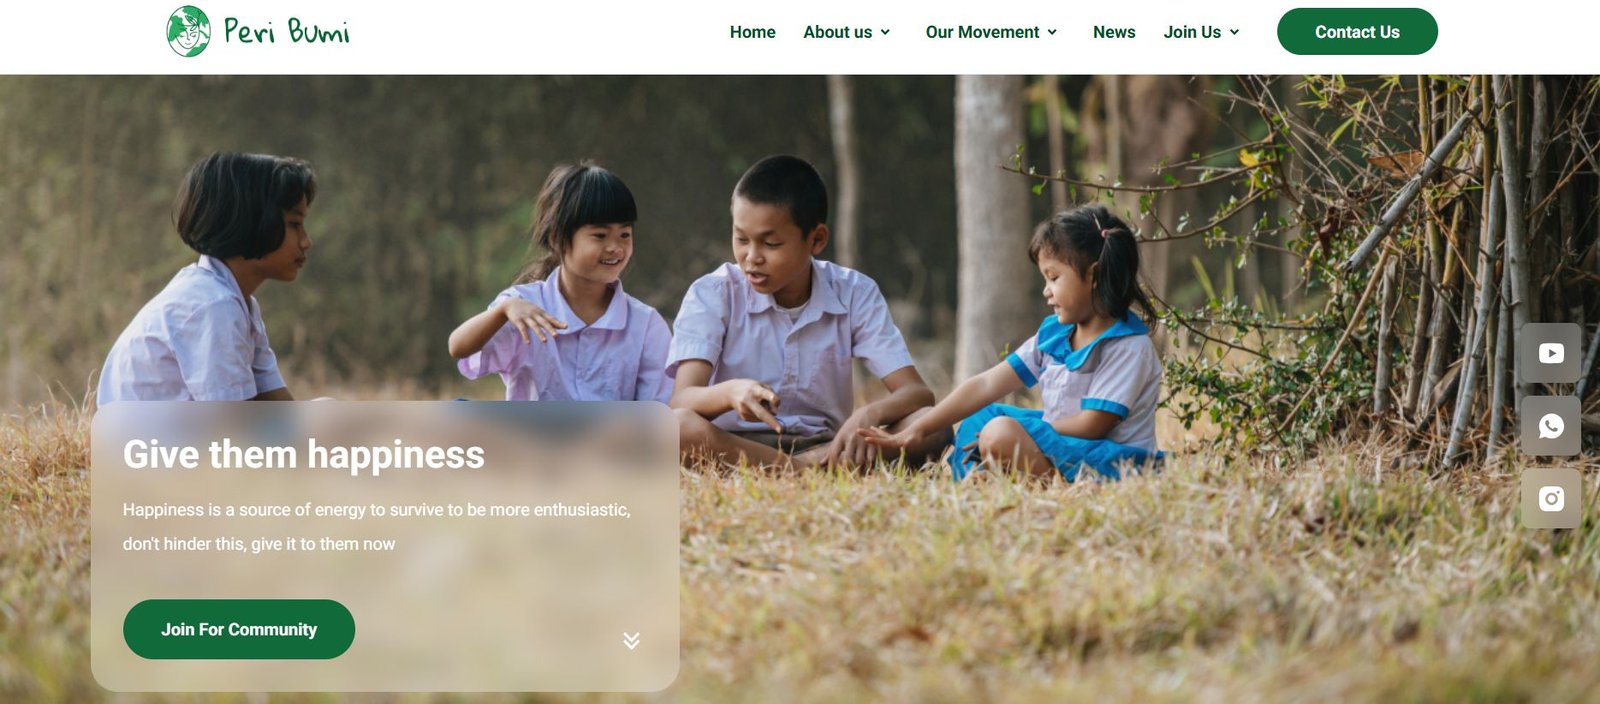The height and width of the screenshot is (704, 1600).
Task: Click the Give them happiness heading
Action: tap(304, 455)
